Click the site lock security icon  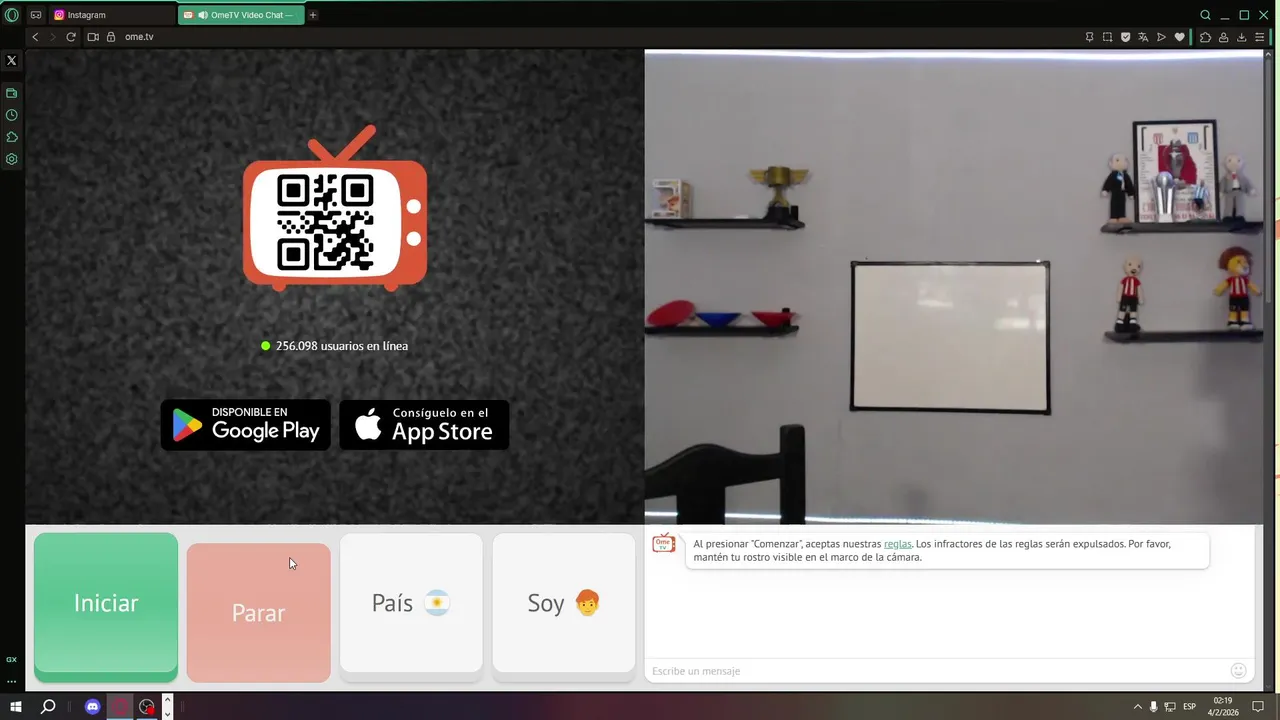click(111, 37)
